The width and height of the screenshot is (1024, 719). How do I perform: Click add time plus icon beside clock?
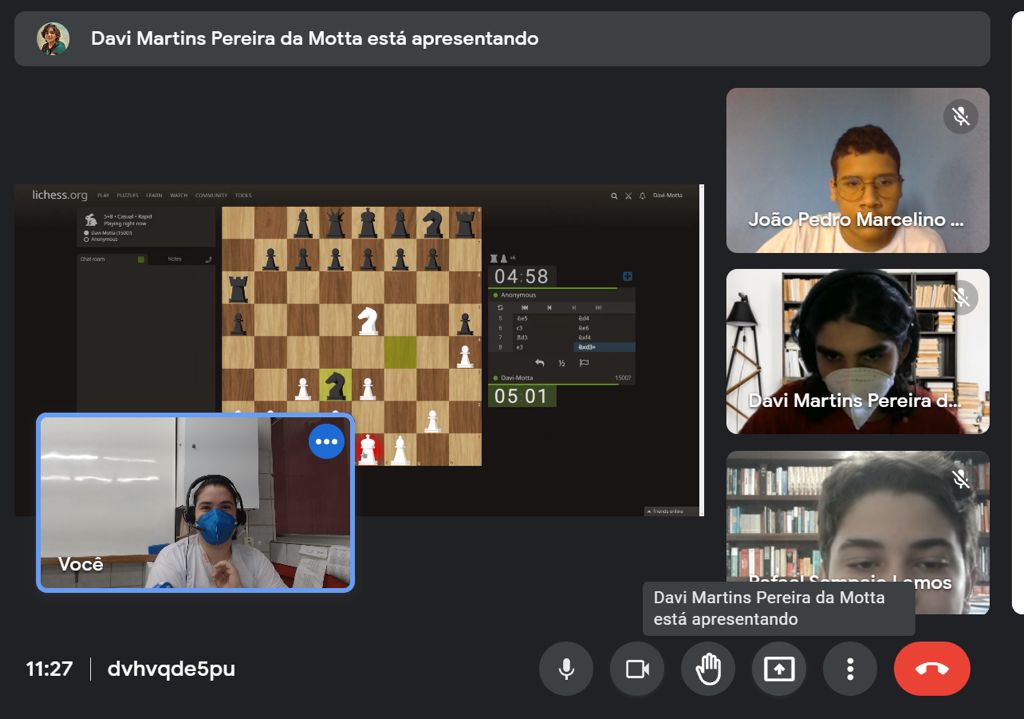tap(628, 276)
